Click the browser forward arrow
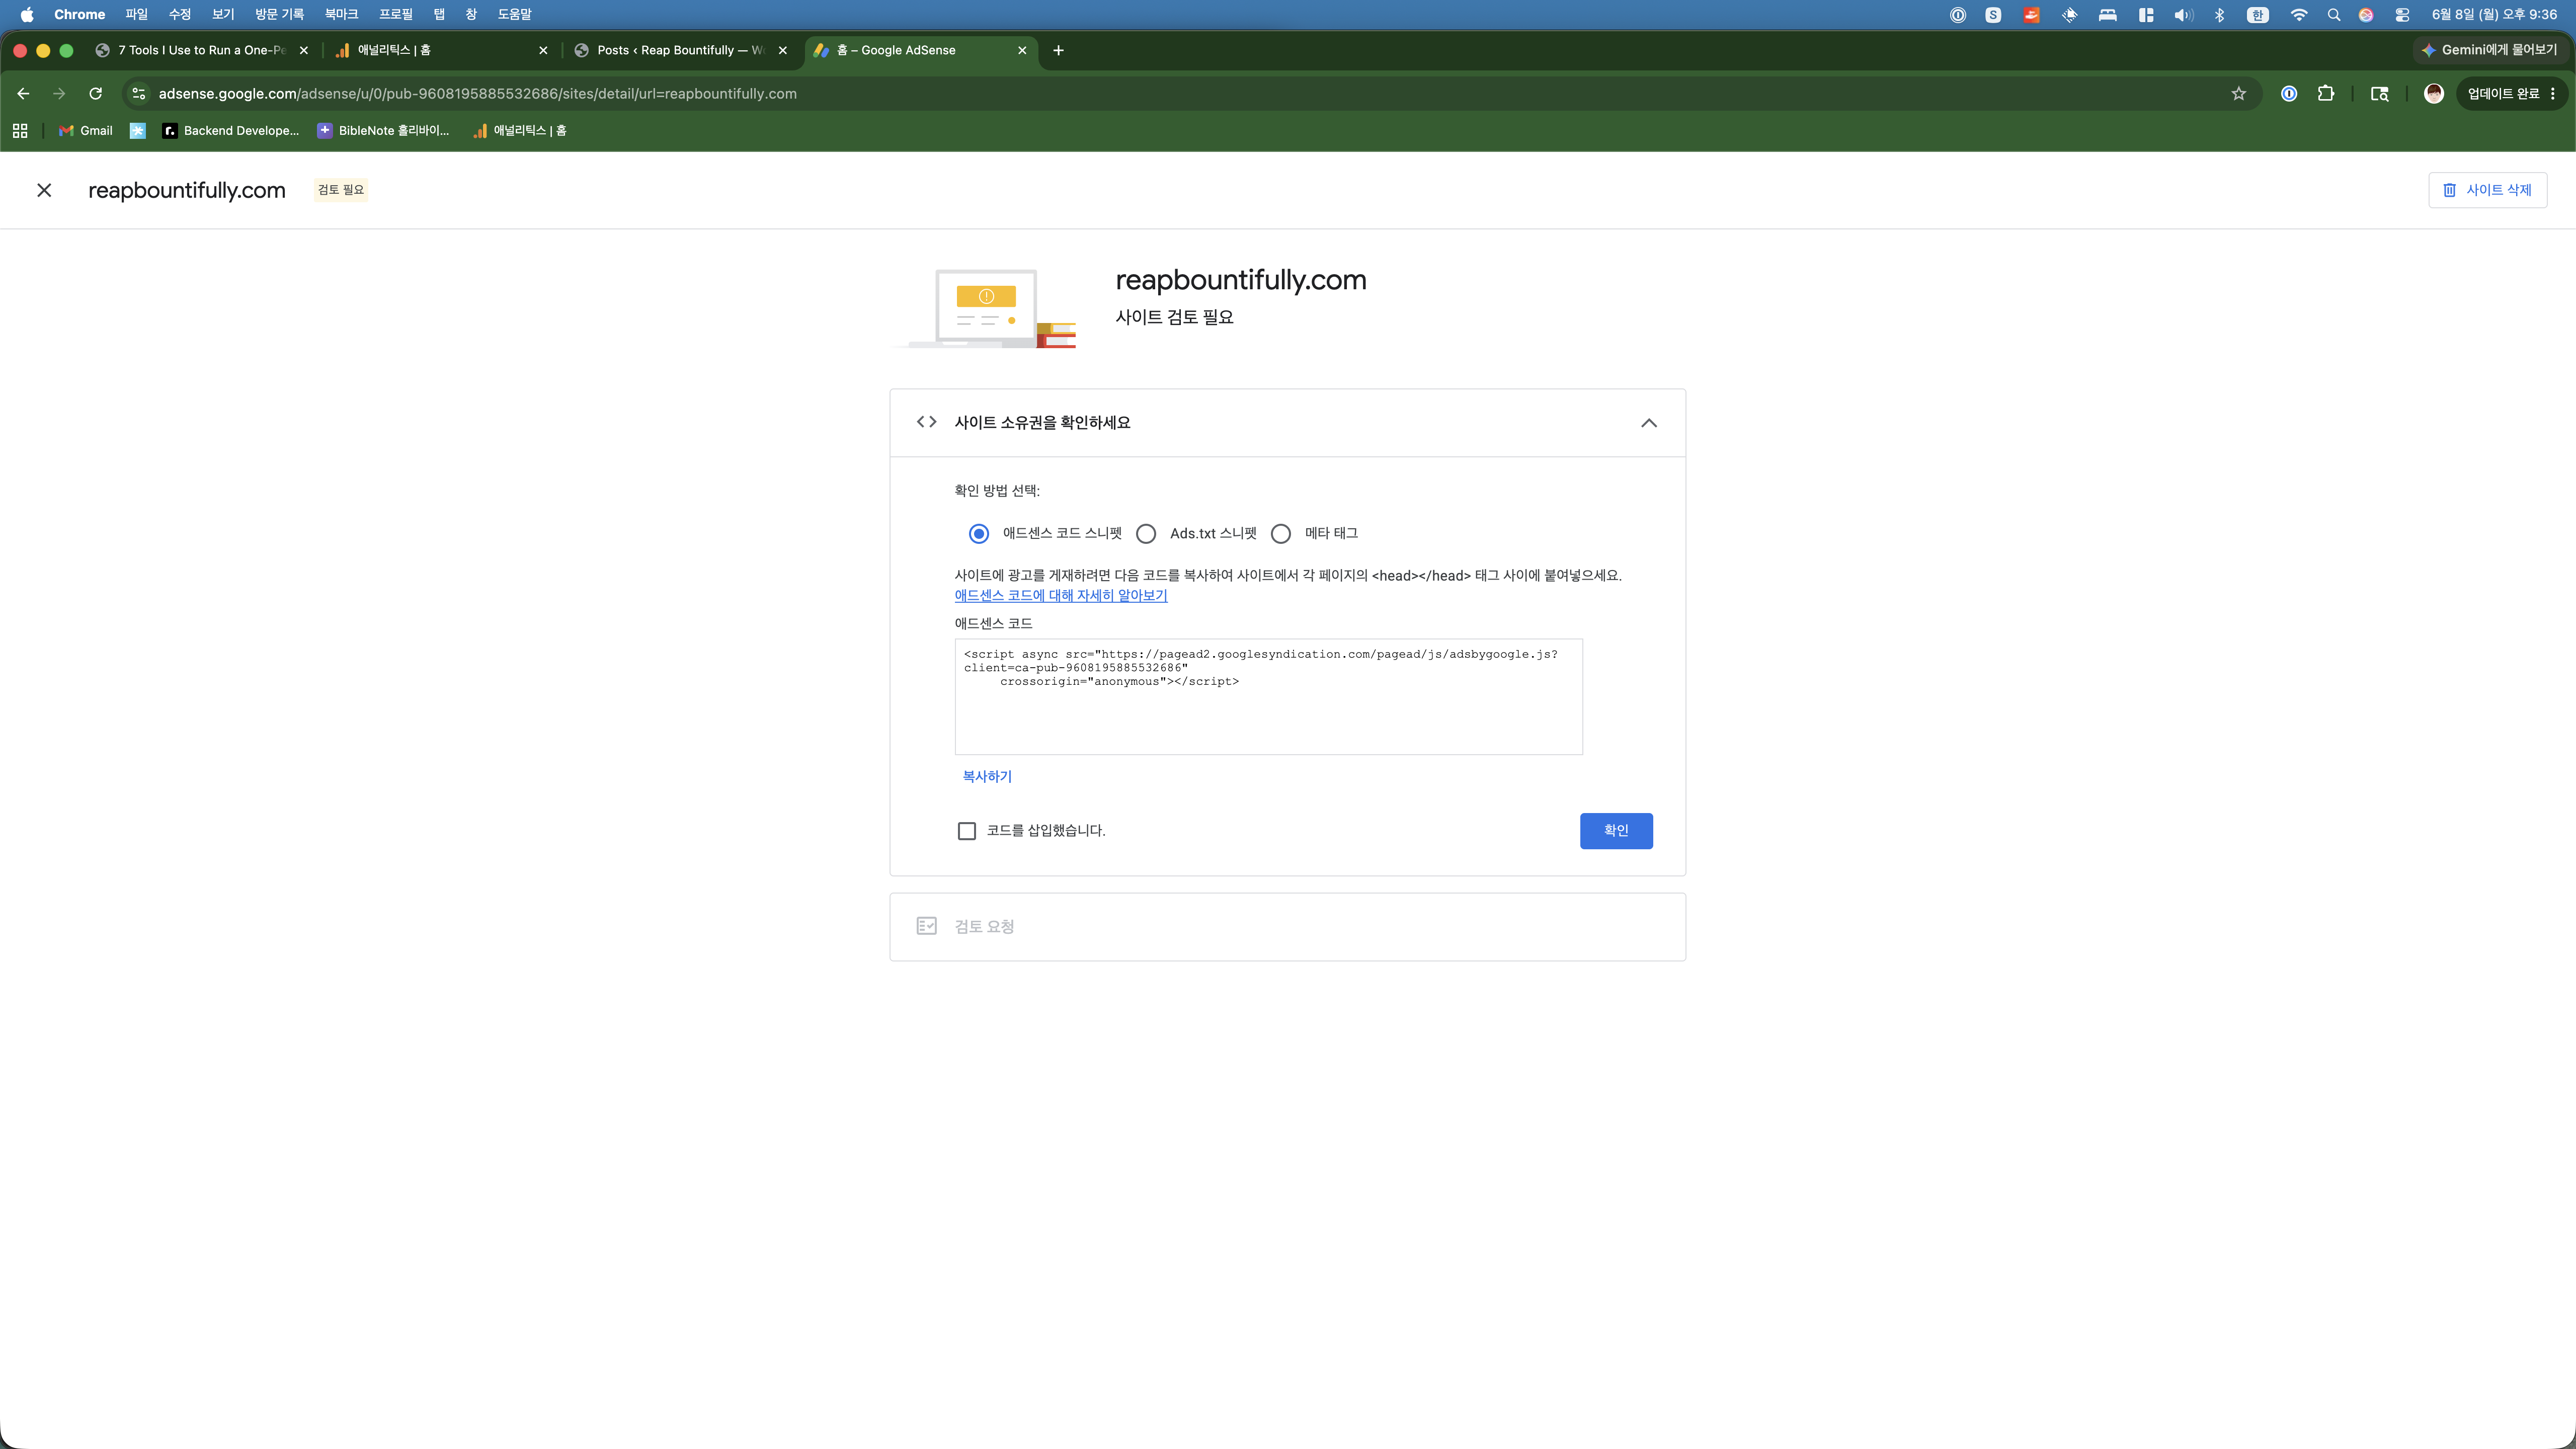Image resolution: width=2576 pixels, height=1449 pixels. 59,94
